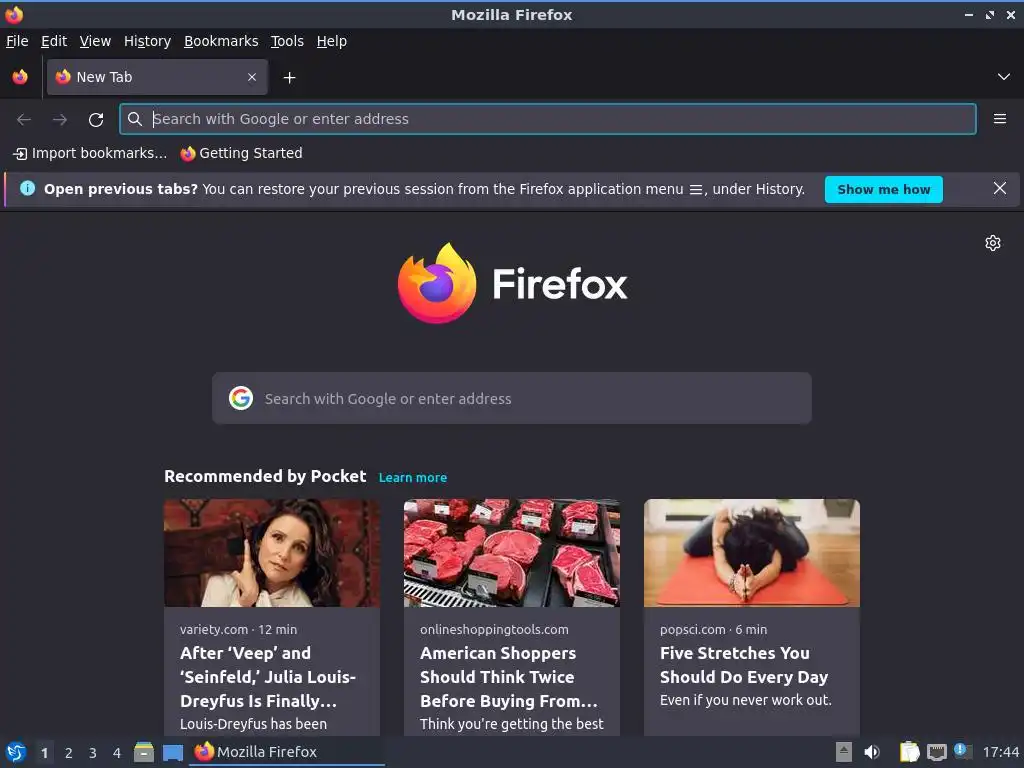This screenshot has width=1024, height=768.
Task: Focus the address bar field
Action: [x=548, y=119]
